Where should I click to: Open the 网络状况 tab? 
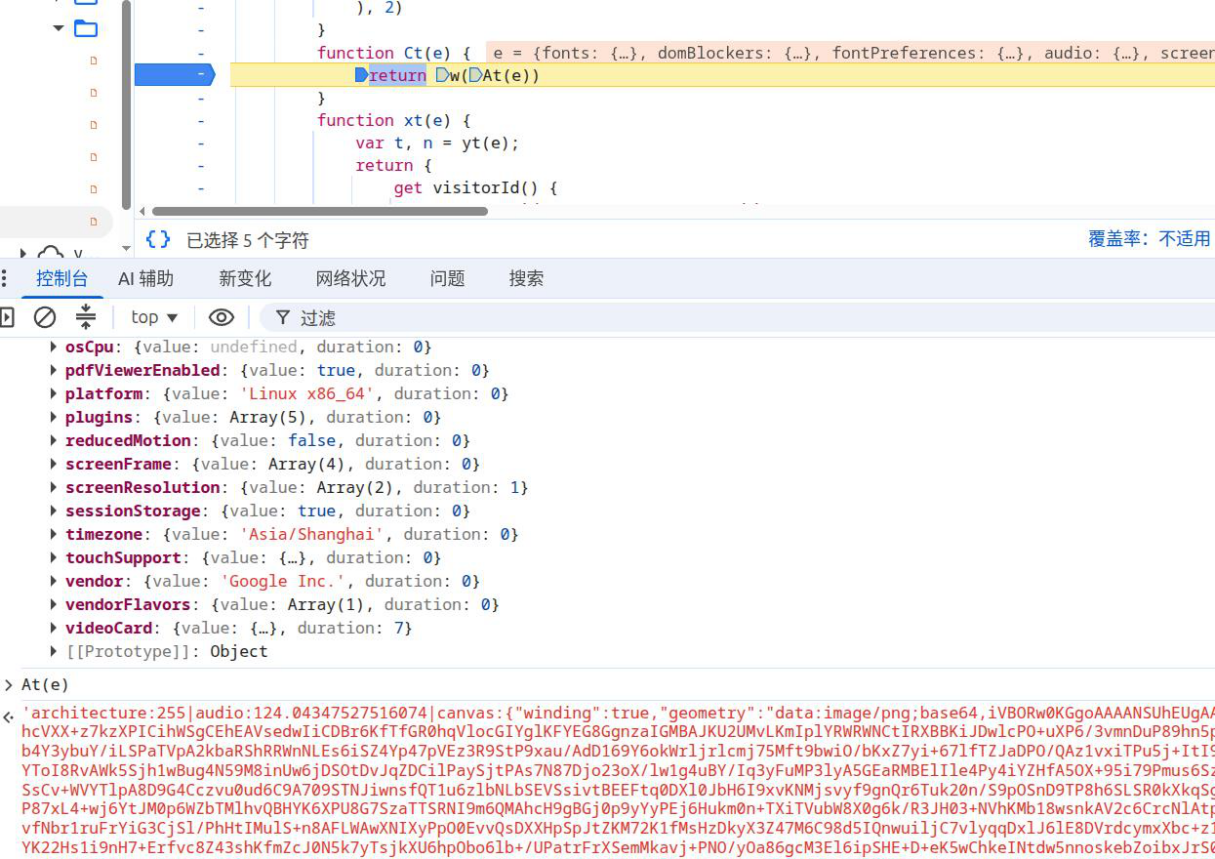(x=351, y=279)
